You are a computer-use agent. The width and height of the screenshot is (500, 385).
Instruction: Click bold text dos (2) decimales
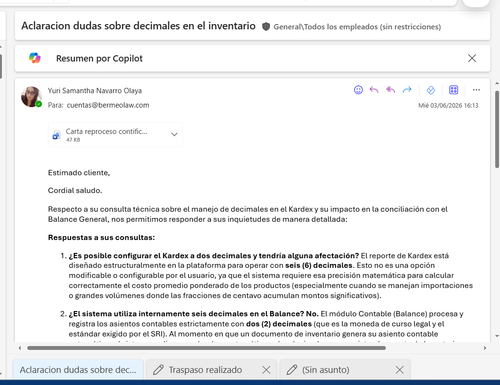click(x=279, y=324)
